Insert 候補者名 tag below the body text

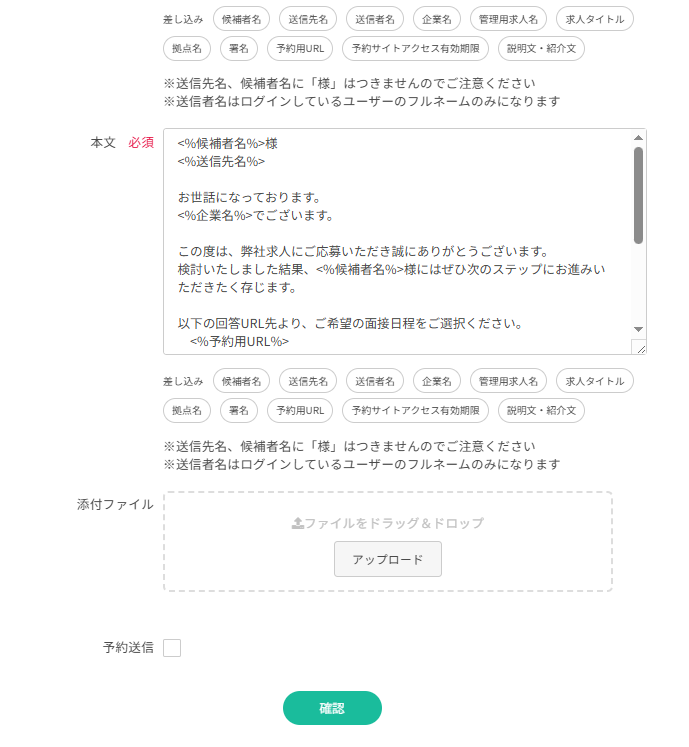(242, 381)
